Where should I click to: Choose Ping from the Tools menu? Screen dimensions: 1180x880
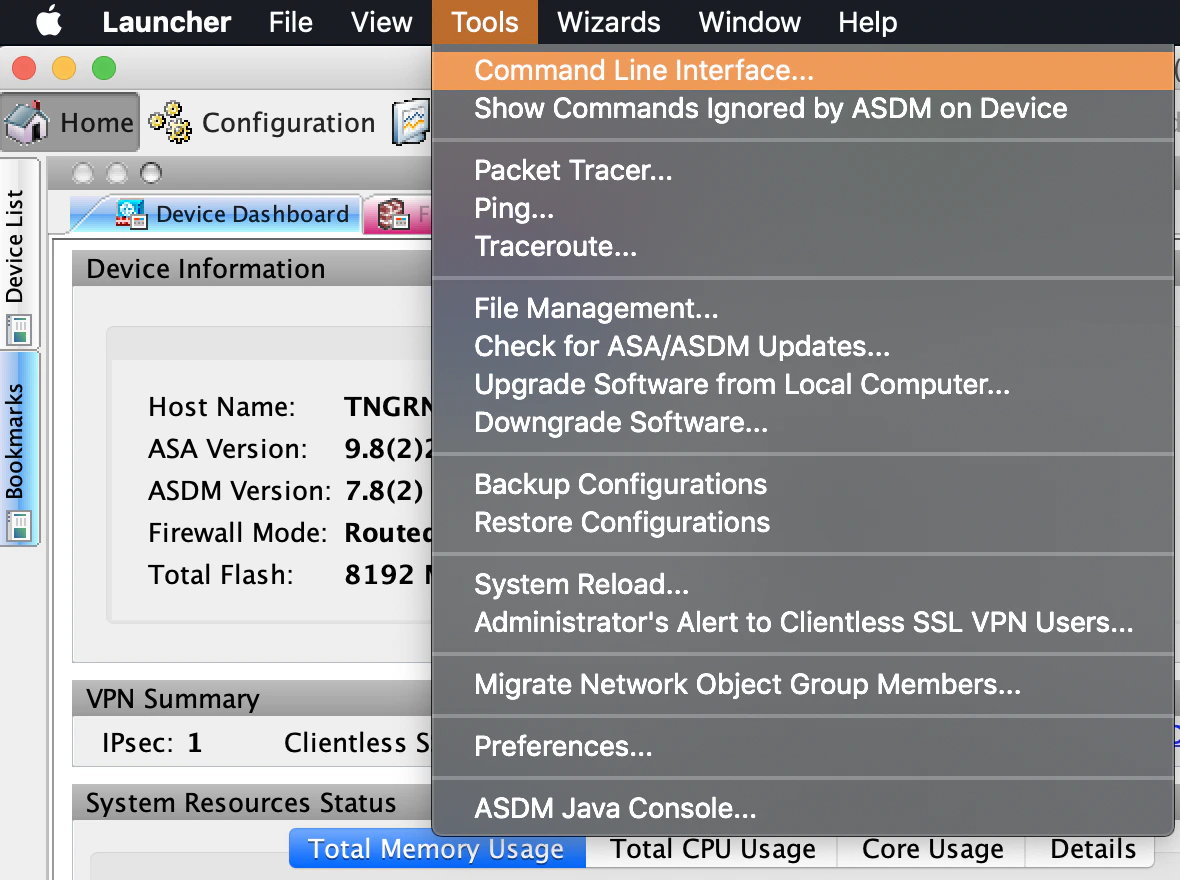(514, 208)
